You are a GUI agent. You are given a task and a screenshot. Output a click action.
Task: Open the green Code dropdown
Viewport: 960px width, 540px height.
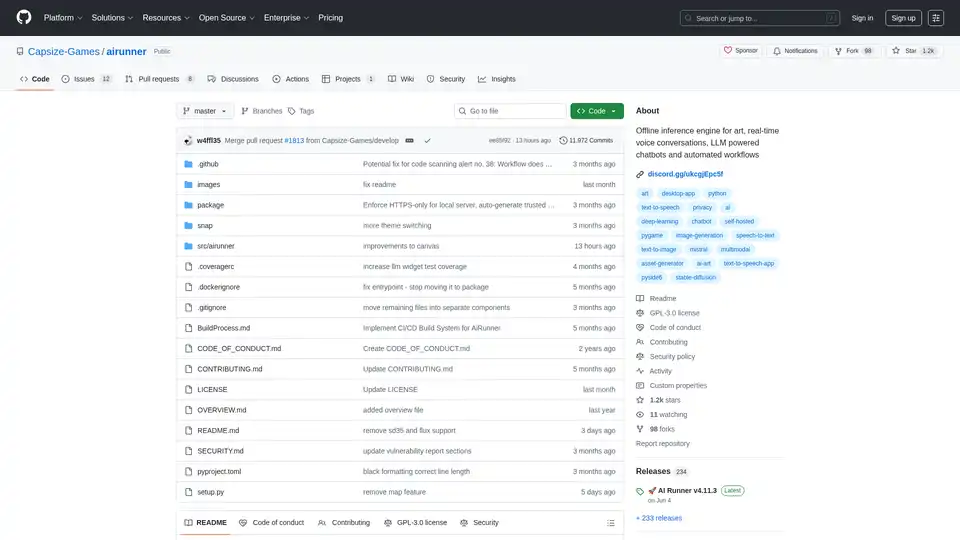(596, 111)
